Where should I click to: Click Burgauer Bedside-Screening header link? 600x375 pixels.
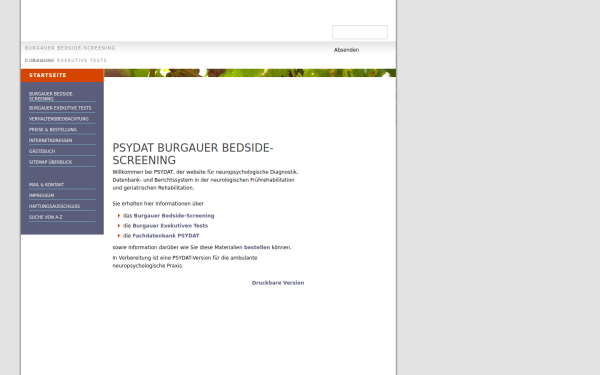pyautogui.click(x=70, y=48)
